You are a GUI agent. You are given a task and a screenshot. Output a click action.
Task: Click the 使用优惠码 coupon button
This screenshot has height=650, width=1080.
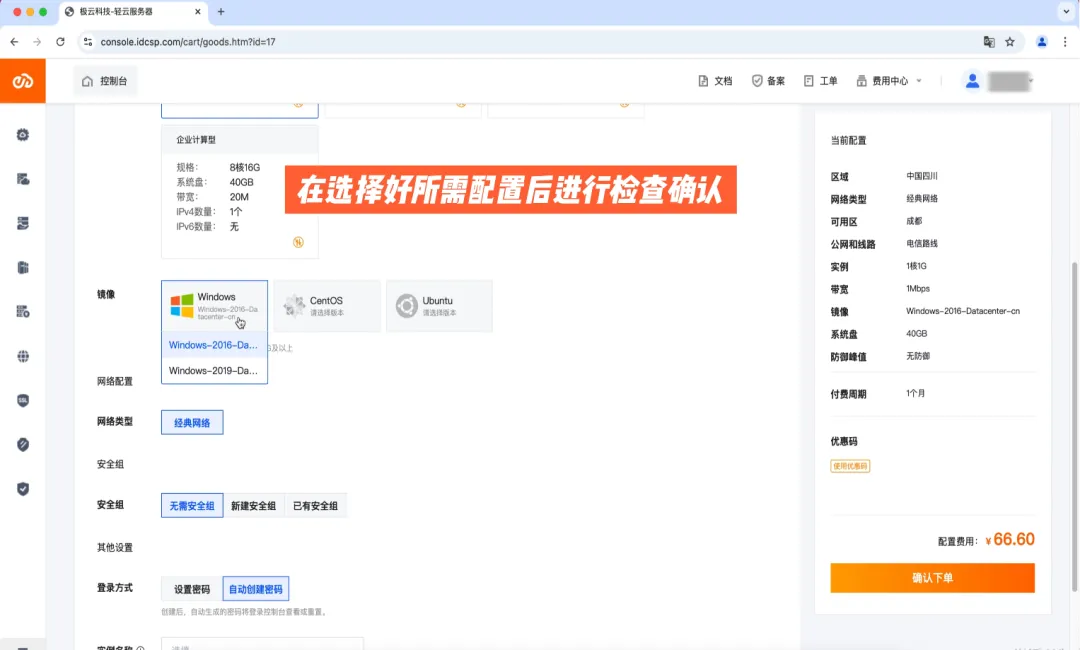pyautogui.click(x=850, y=466)
